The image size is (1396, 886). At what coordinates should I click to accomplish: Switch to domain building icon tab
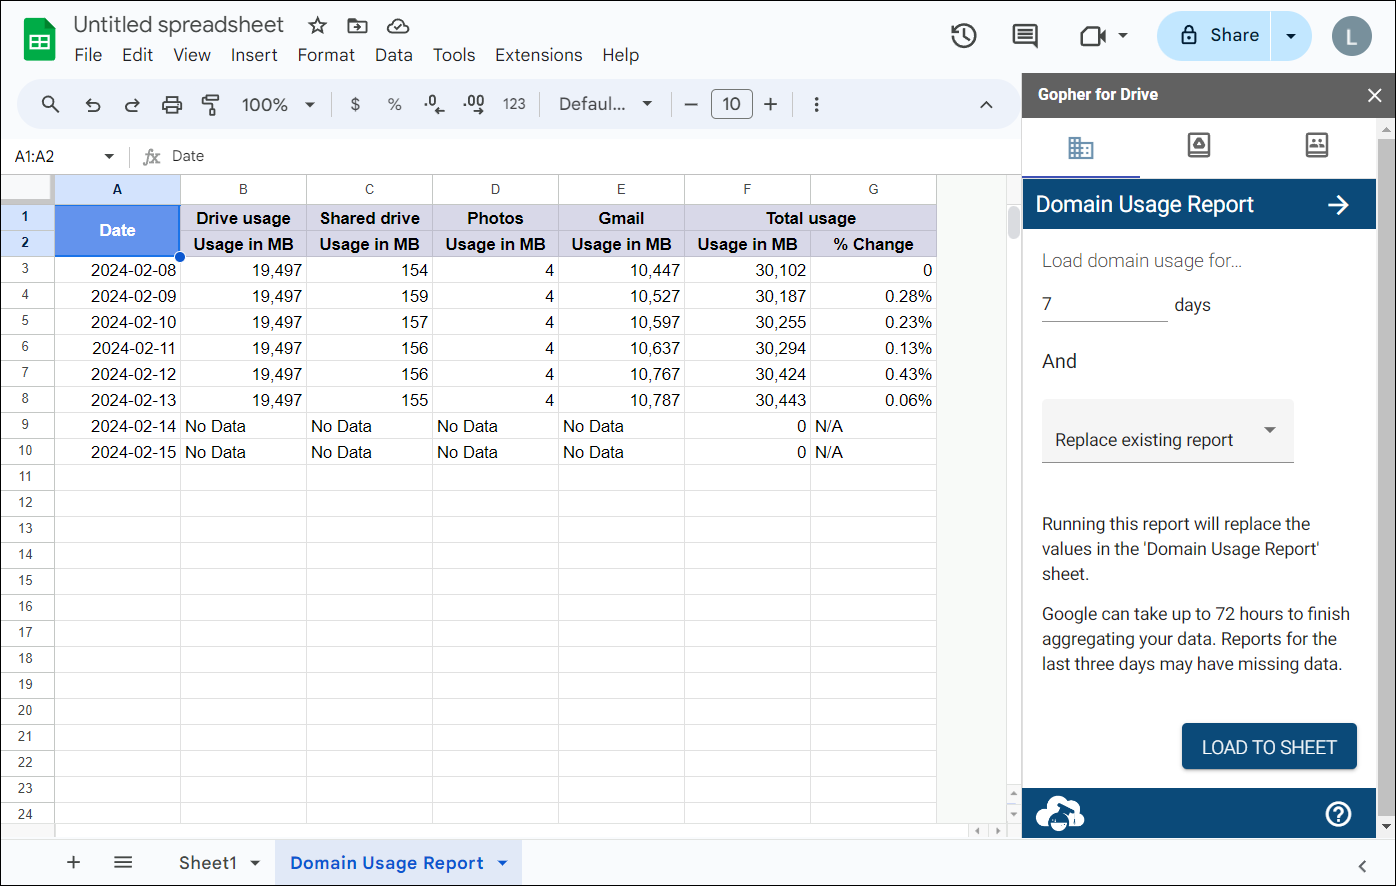(1081, 148)
